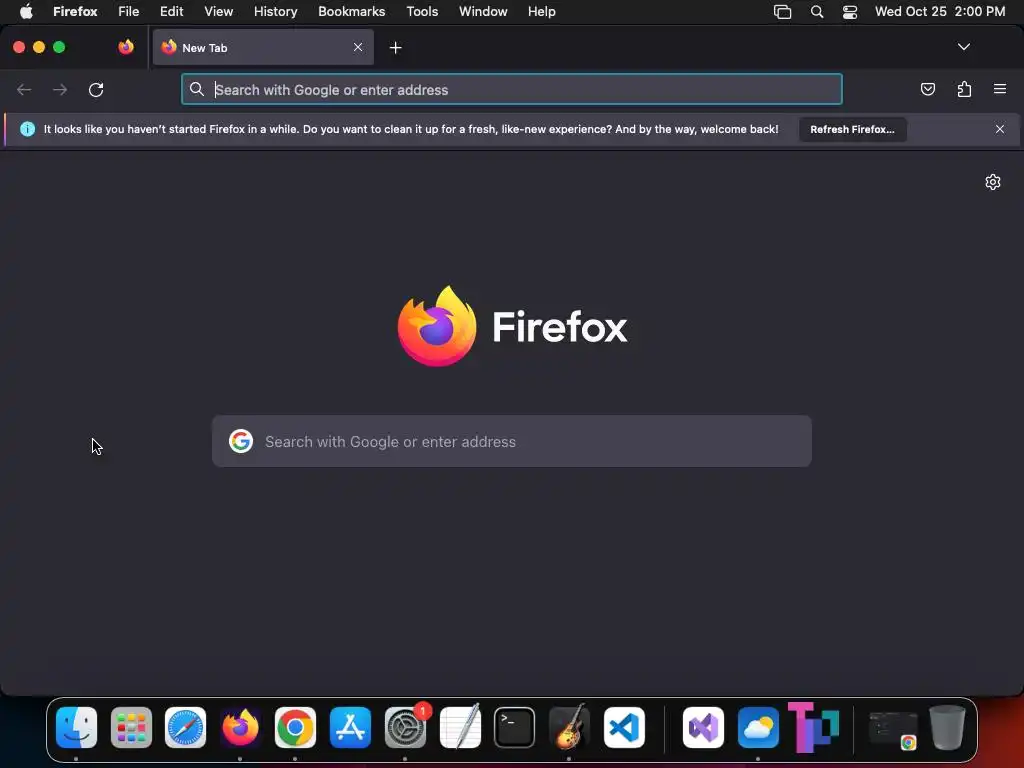Image resolution: width=1024 pixels, height=768 pixels.
Task: Open the View menu
Action: [x=218, y=12]
